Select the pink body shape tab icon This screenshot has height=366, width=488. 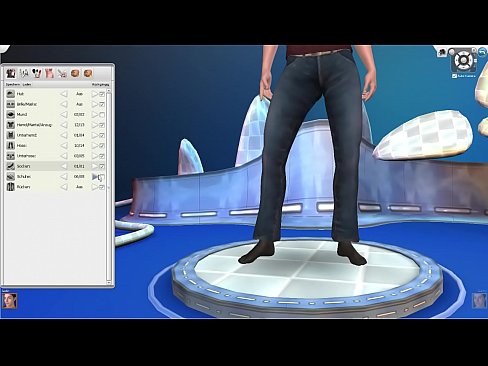click(49, 73)
